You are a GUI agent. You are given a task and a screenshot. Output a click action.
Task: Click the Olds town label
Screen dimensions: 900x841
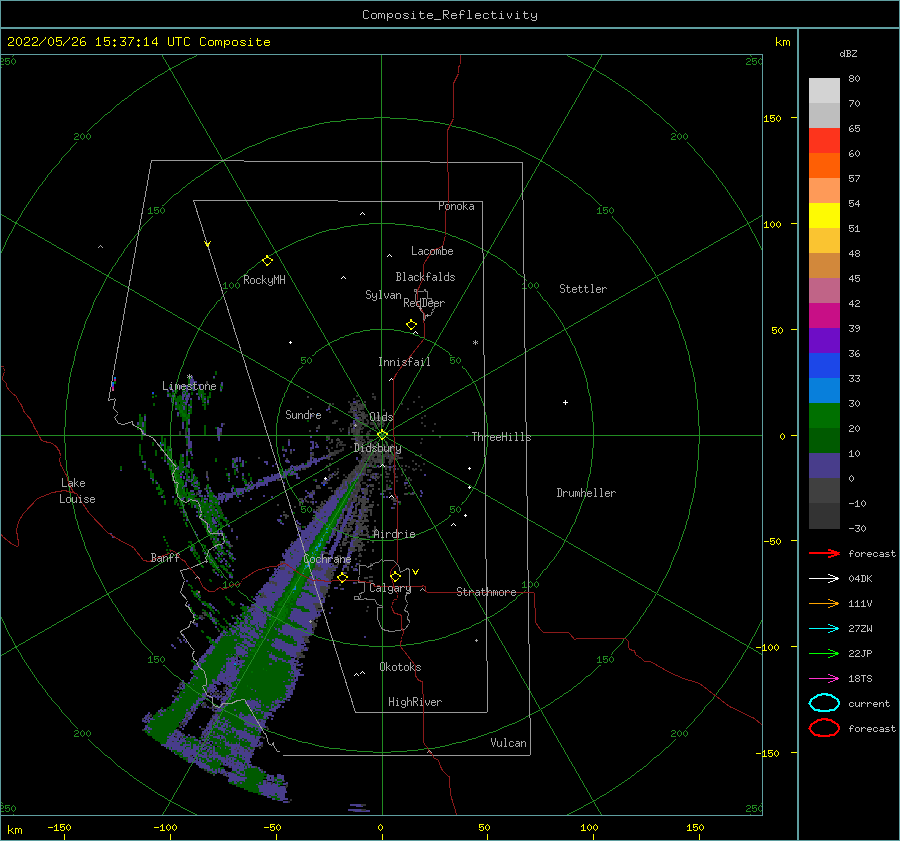click(381, 417)
